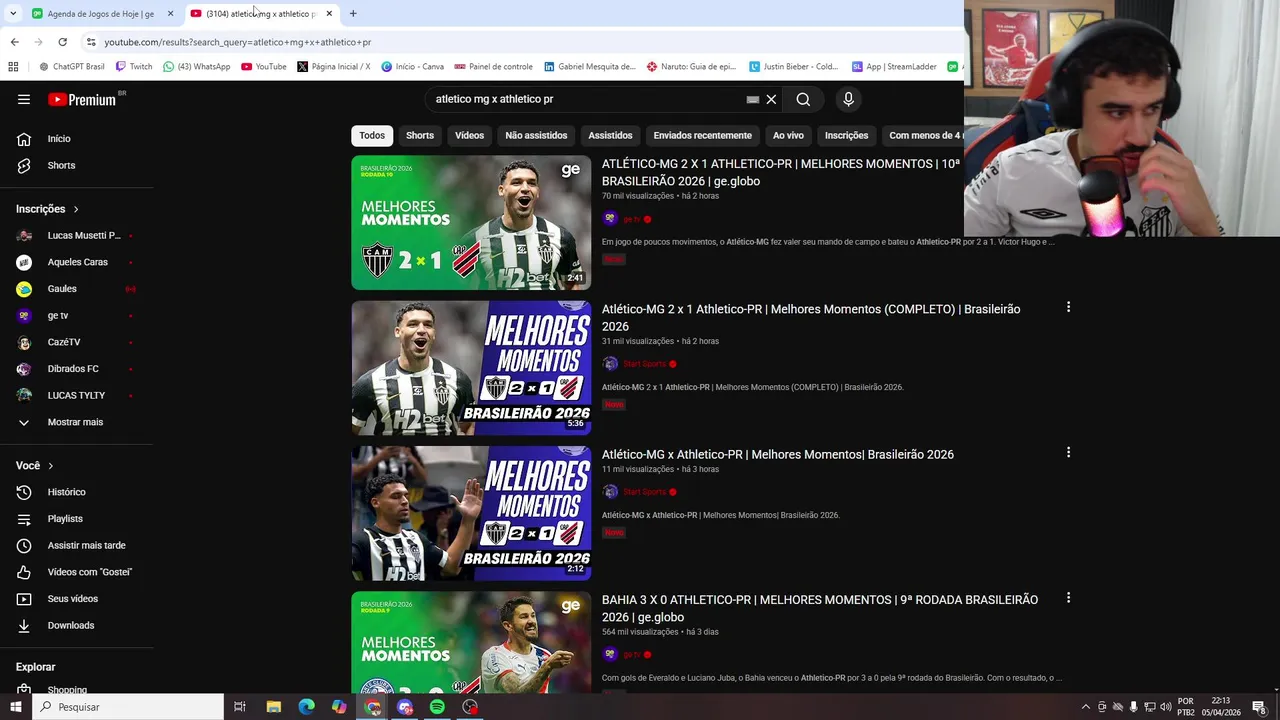The width and height of the screenshot is (1280, 720).
Task: Open options menu for Bahia video
Action: pos(1068,597)
